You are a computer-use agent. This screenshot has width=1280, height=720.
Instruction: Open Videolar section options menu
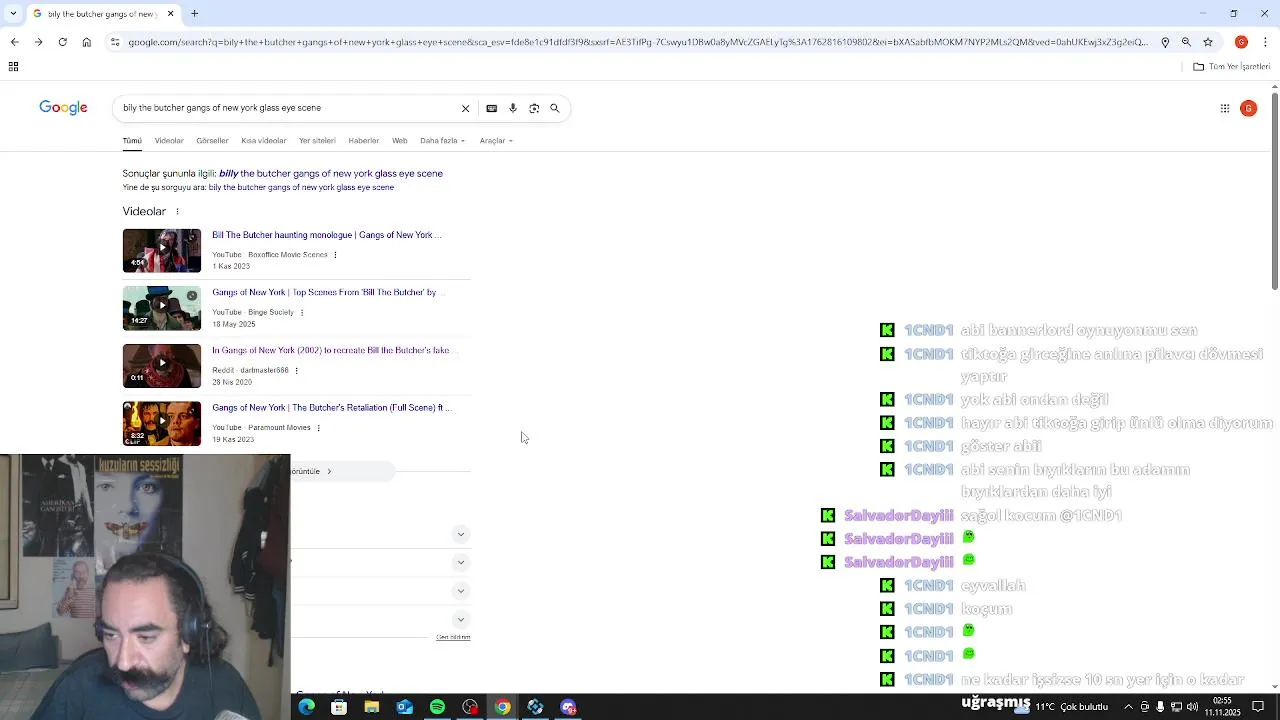[177, 212]
